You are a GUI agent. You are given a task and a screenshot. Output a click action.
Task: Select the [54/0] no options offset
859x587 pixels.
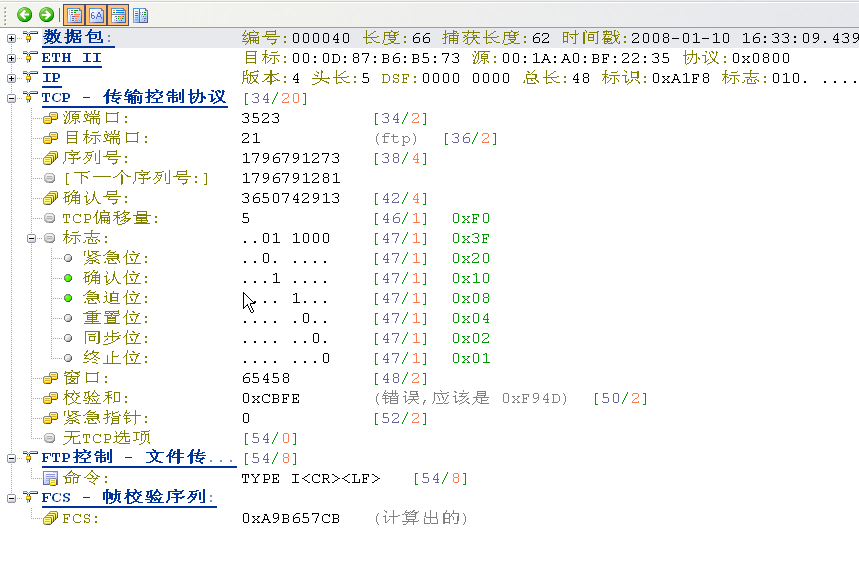click(x=271, y=438)
